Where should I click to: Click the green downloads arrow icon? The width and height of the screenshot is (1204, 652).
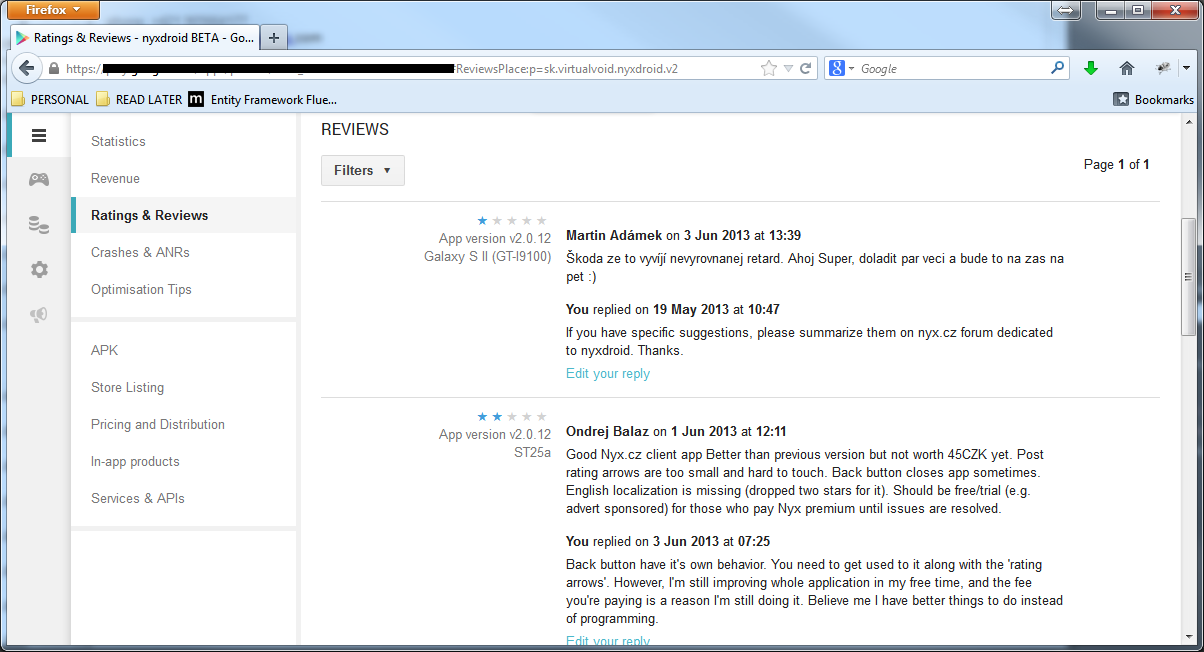point(1091,68)
